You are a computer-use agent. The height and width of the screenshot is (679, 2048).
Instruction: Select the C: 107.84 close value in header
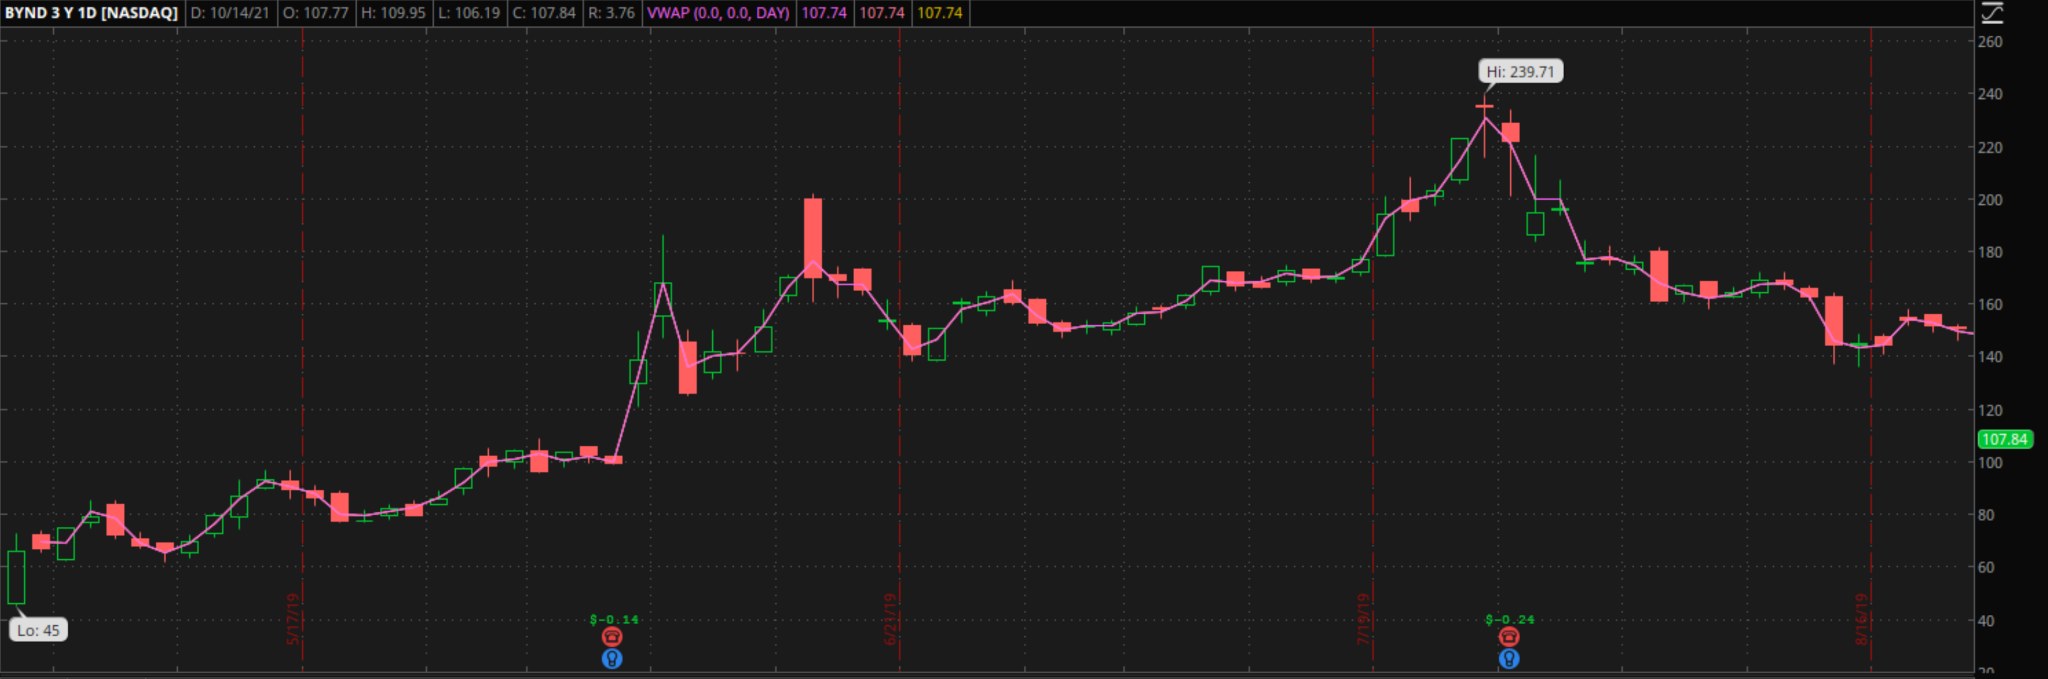(544, 13)
